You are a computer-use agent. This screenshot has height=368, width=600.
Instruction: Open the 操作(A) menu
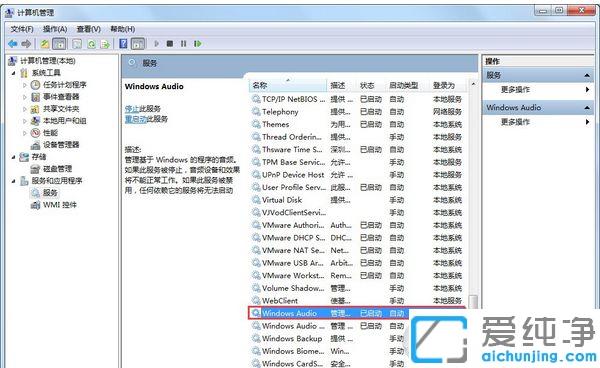point(55,29)
